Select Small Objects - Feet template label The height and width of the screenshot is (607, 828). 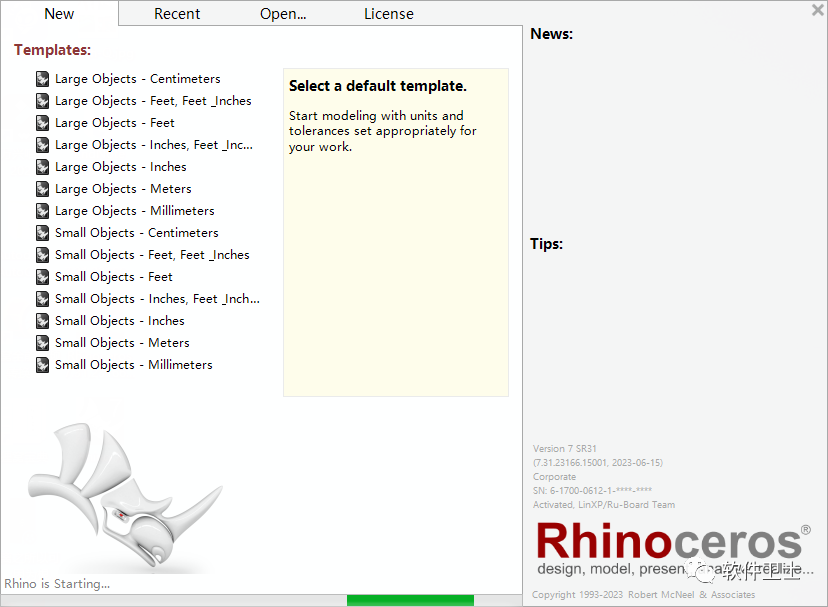(114, 277)
